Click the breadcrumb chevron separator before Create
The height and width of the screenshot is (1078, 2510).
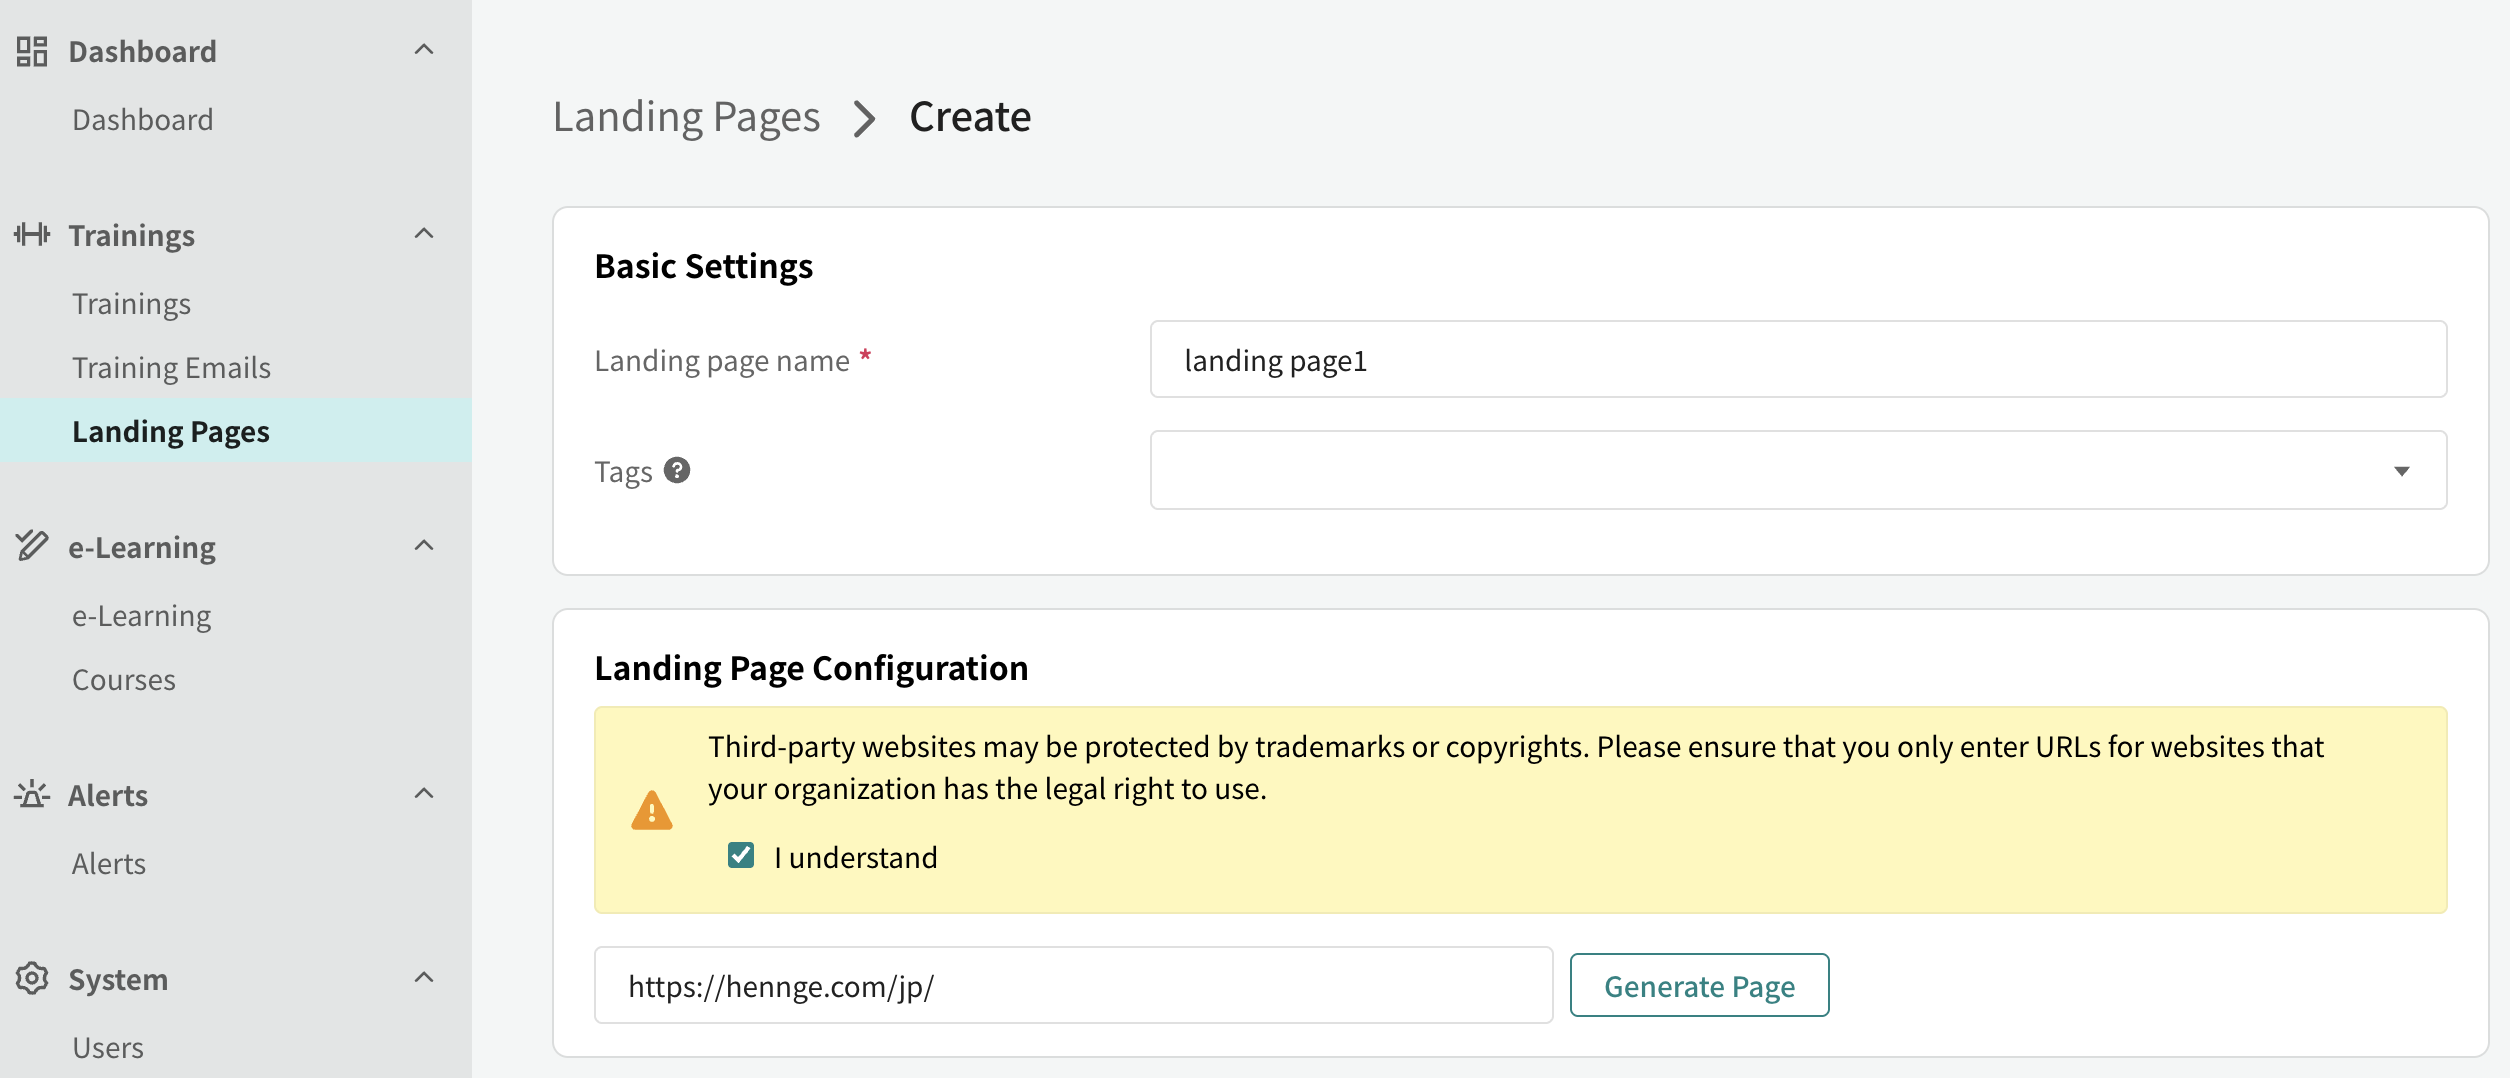point(865,118)
